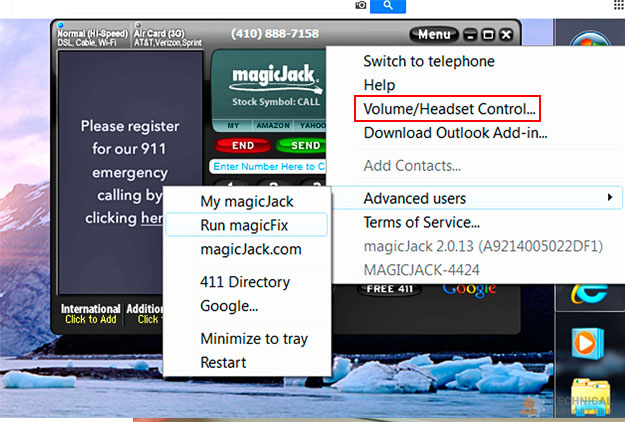Focus the Enter Number Here field
Screen dimensions: 625x422
click(267, 167)
